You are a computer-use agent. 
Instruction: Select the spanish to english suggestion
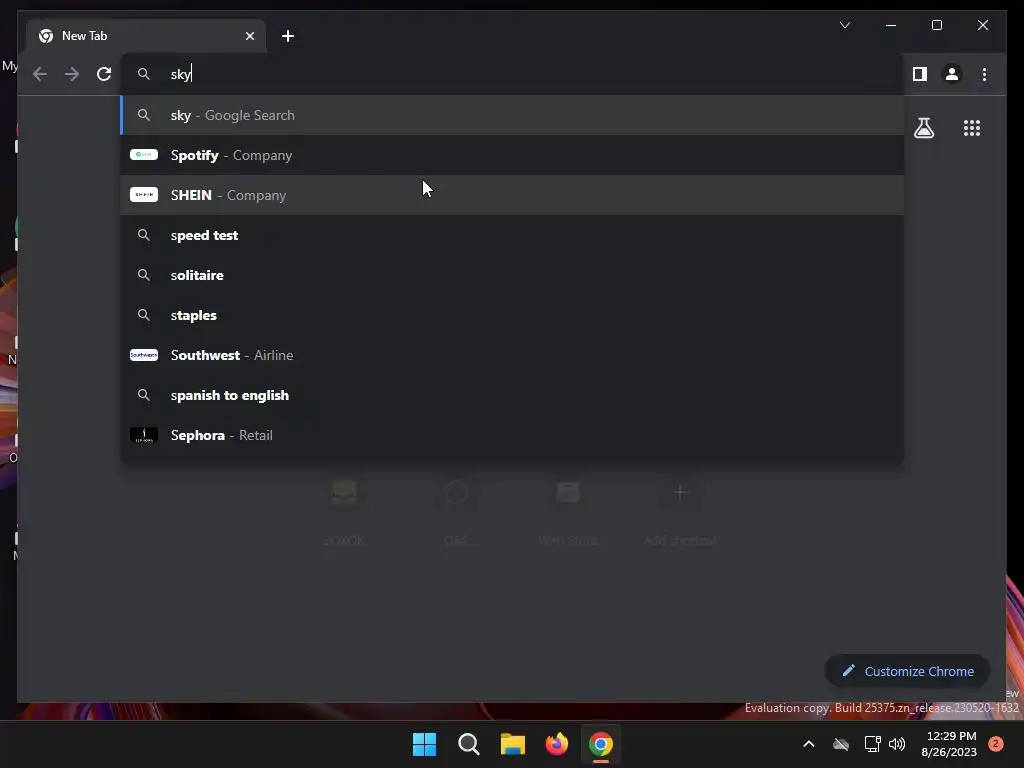(x=513, y=395)
